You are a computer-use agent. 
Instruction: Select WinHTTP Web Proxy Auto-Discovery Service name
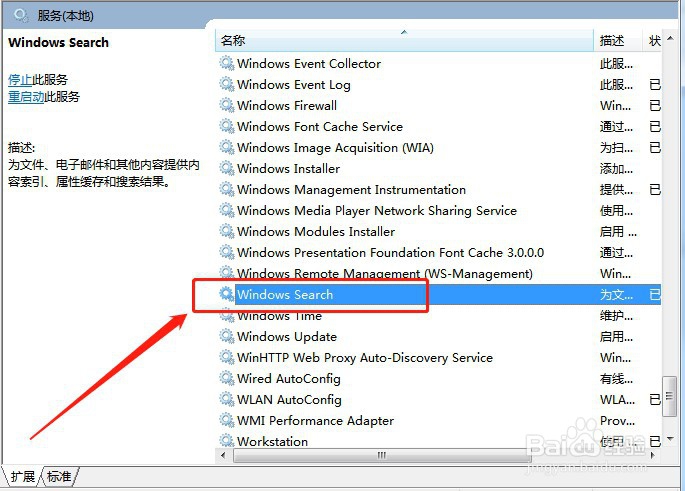coord(365,357)
